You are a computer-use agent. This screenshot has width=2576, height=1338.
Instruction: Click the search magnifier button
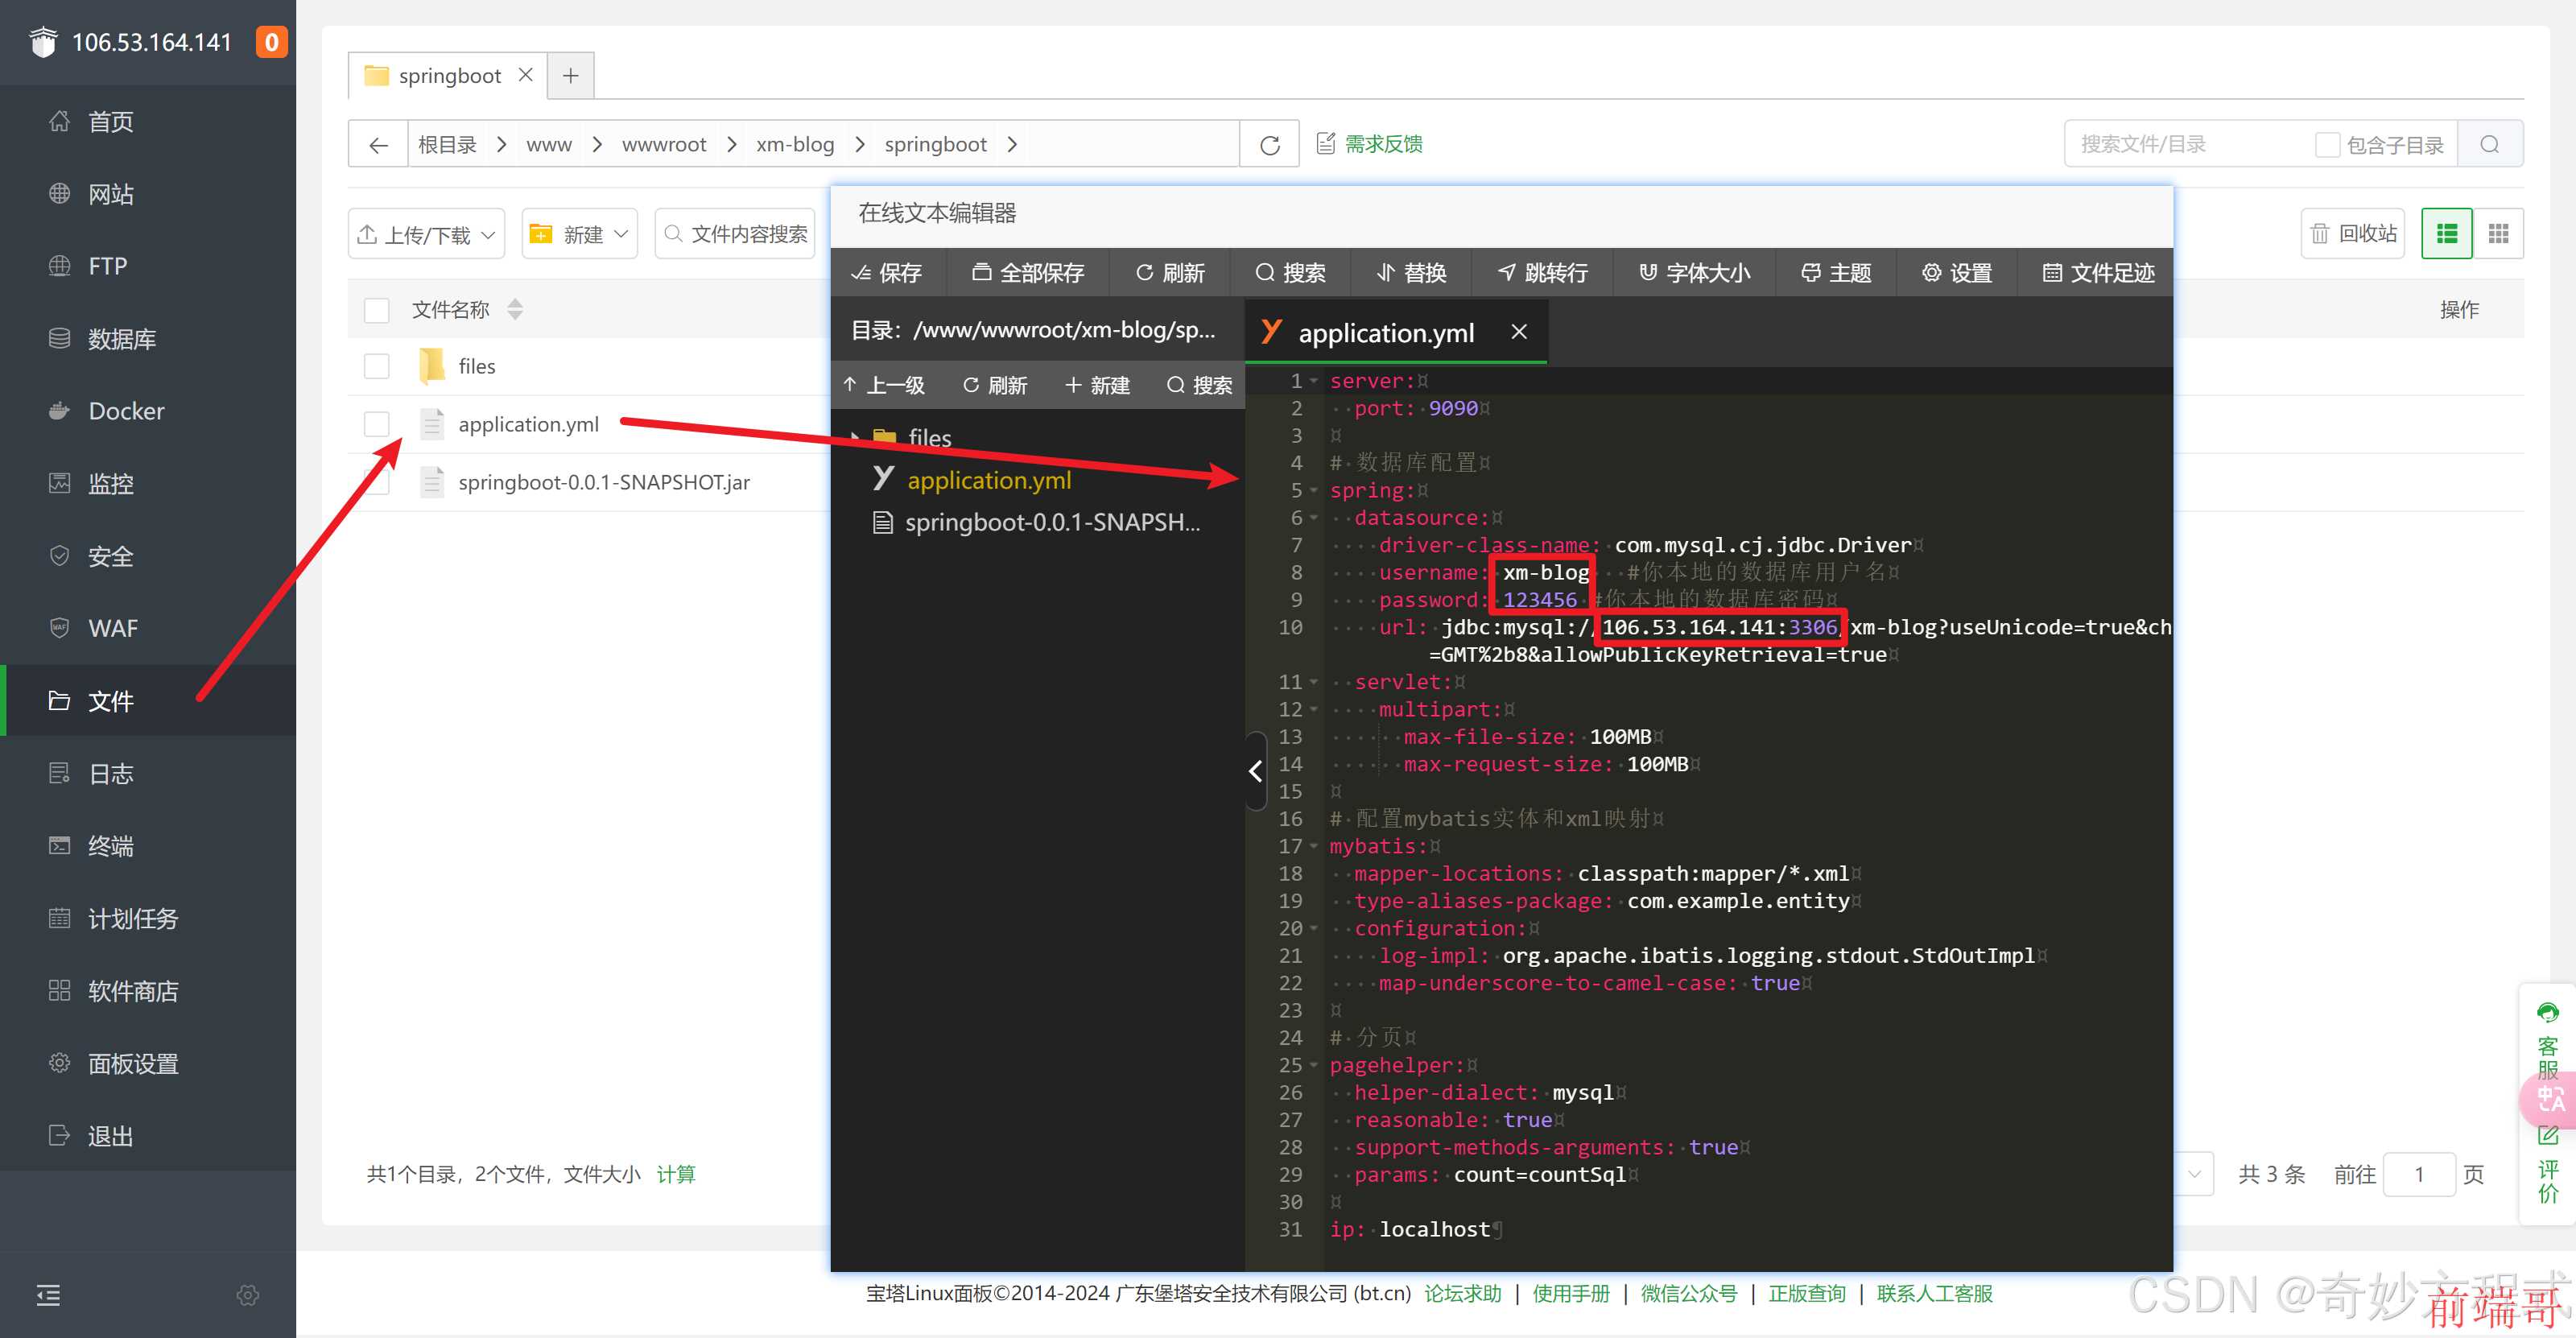[2489, 144]
